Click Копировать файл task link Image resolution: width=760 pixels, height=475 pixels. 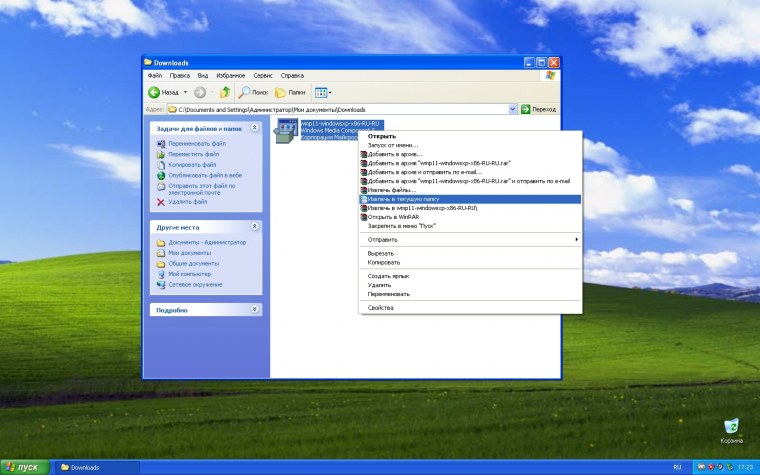192,165
